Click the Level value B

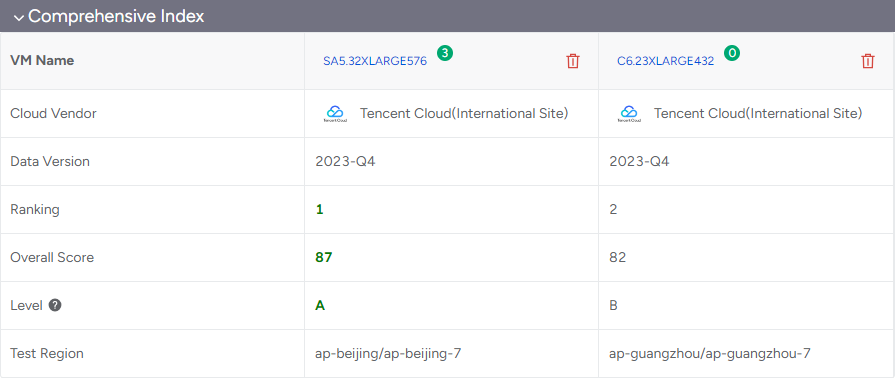coord(614,305)
